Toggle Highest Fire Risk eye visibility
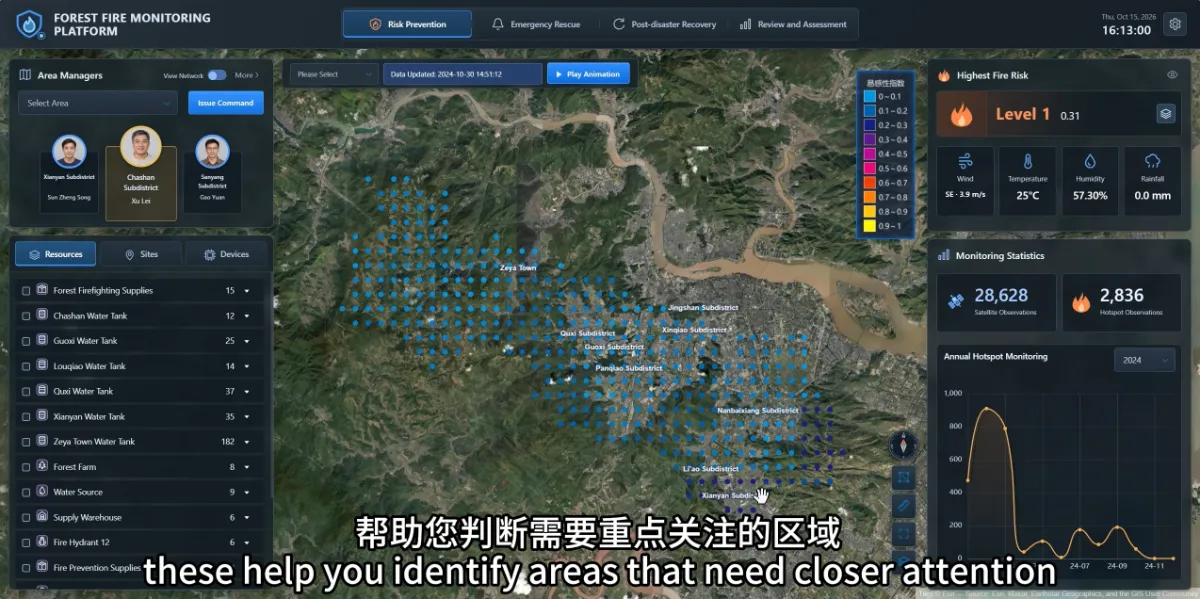This screenshot has width=1200, height=599. [1172, 75]
